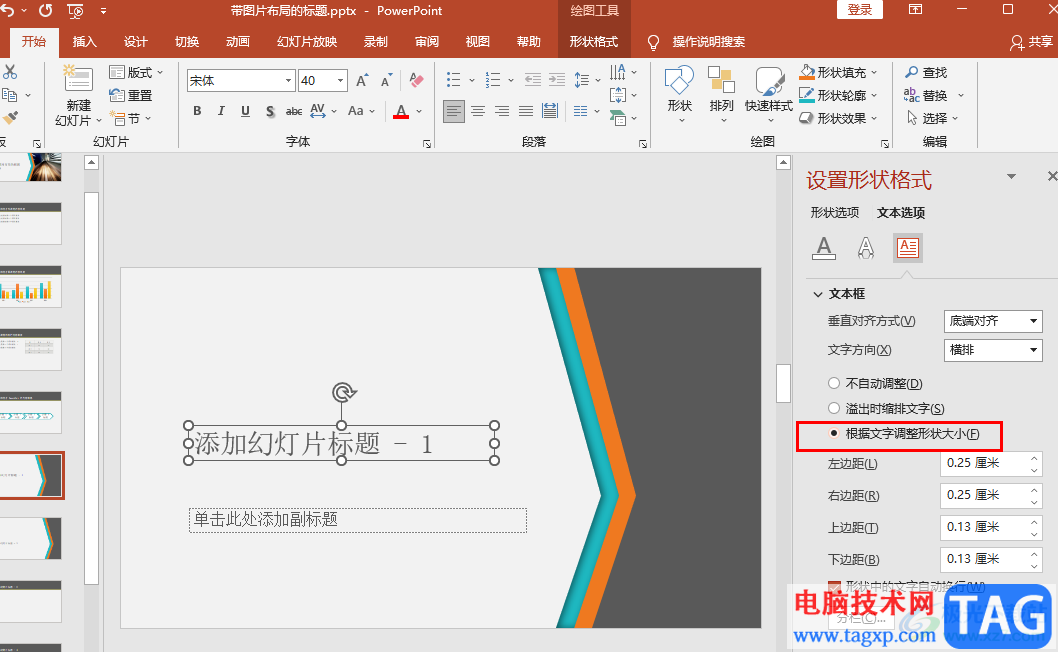Click increase indent level icon
The width and height of the screenshot is (1058, 652).
point(557,80)
